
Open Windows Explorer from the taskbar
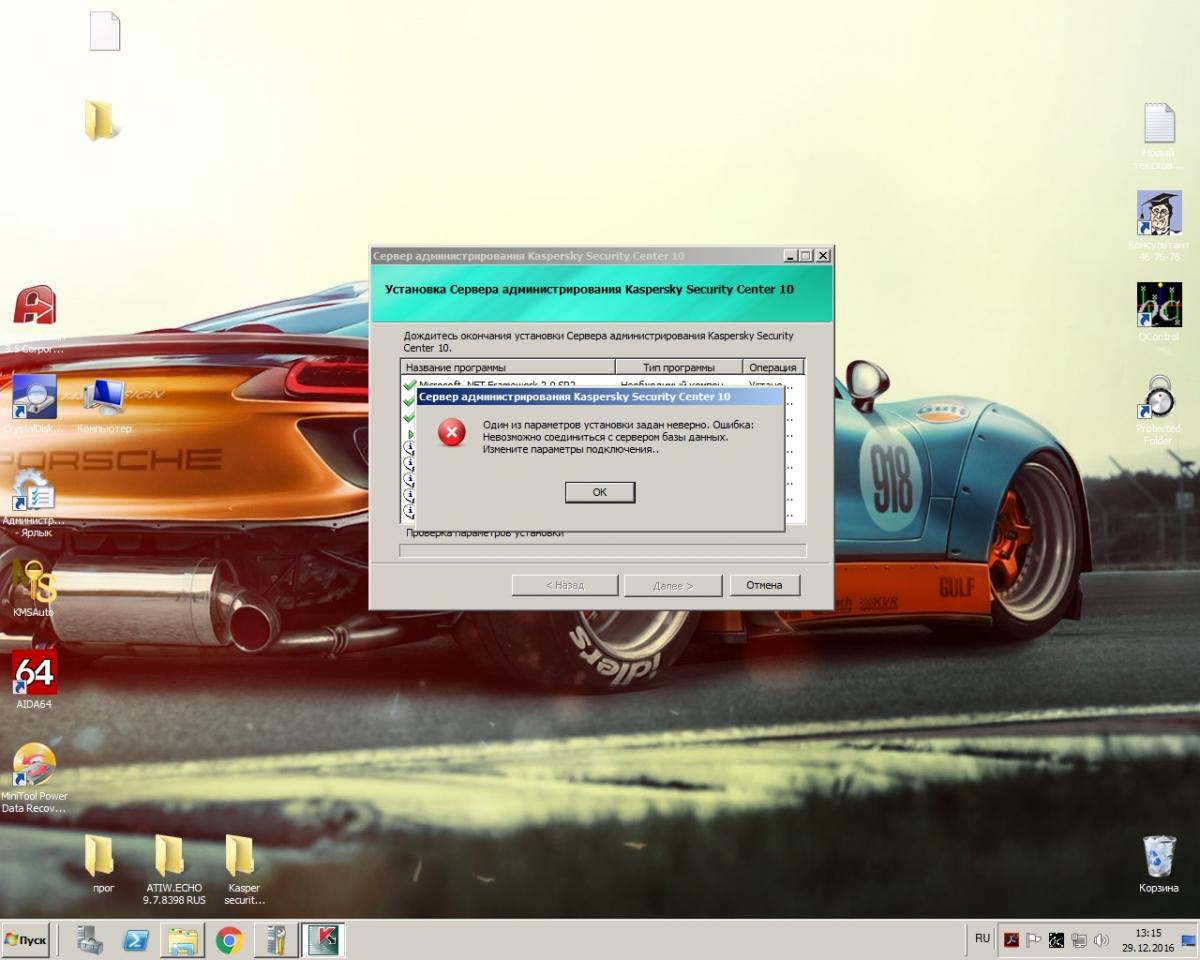183,940
